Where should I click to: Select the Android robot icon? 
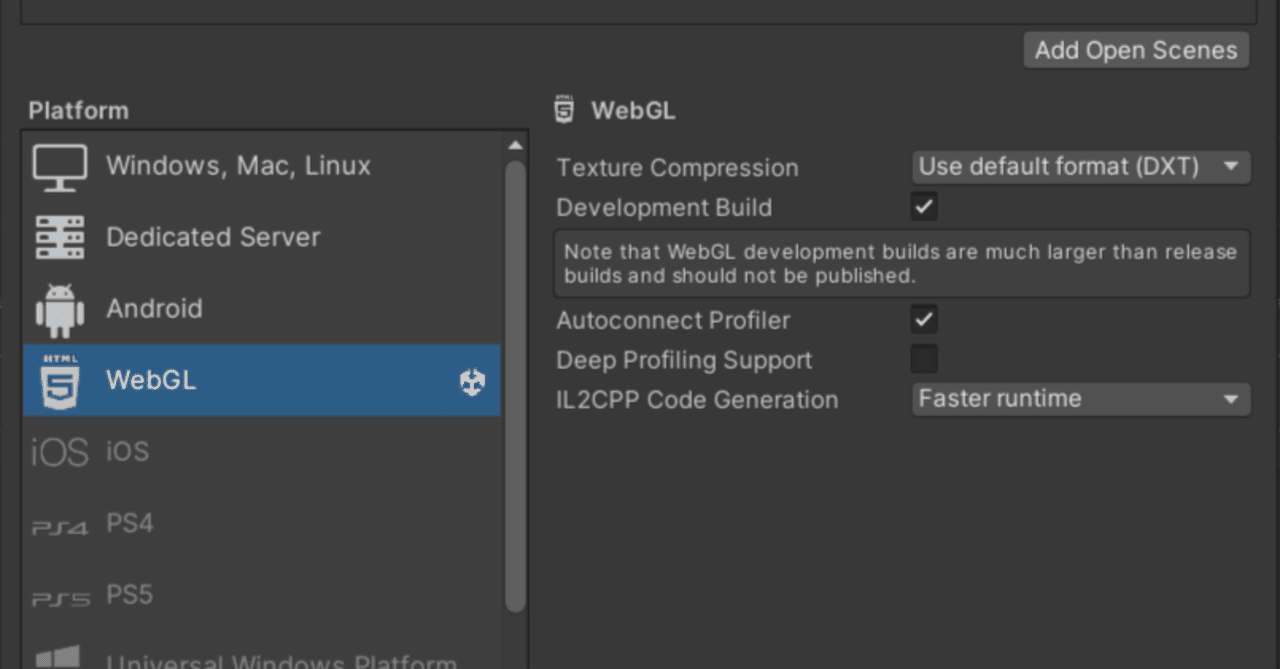pyautogui.click(x=59, y=308)
